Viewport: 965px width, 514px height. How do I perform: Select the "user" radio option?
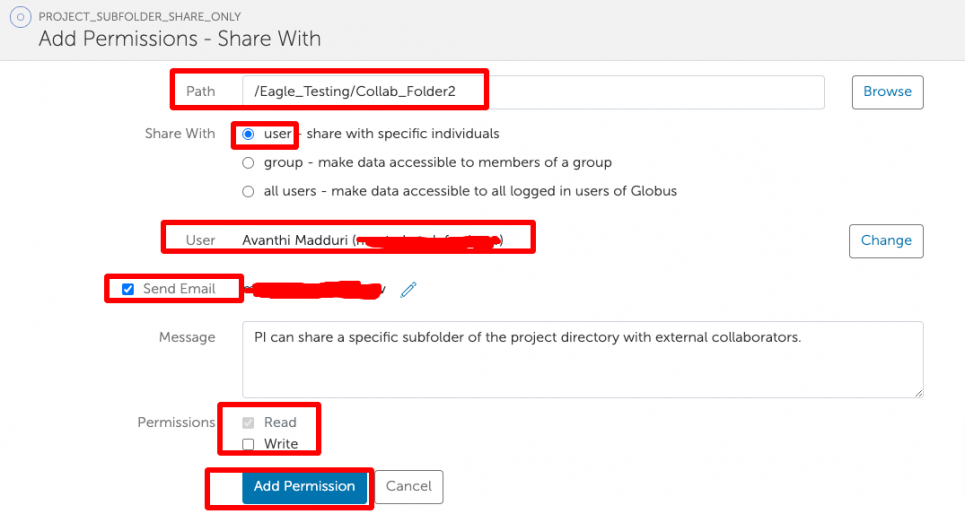[248, 134]
